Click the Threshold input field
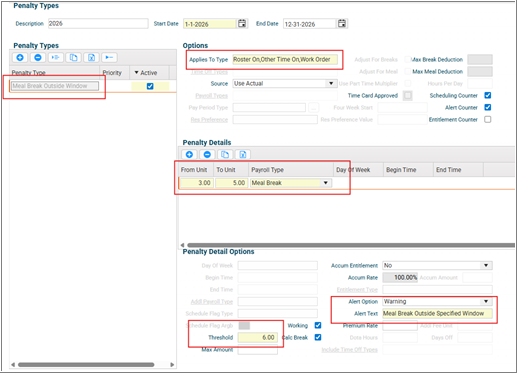 coord(257,337)
